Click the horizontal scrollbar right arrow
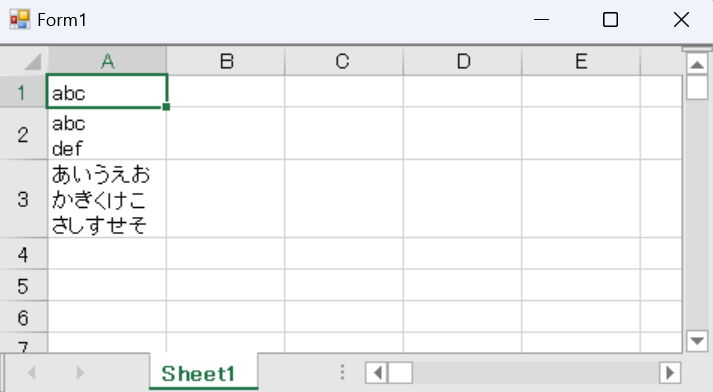Screen dimensions: 713x392 pos(670,373)
